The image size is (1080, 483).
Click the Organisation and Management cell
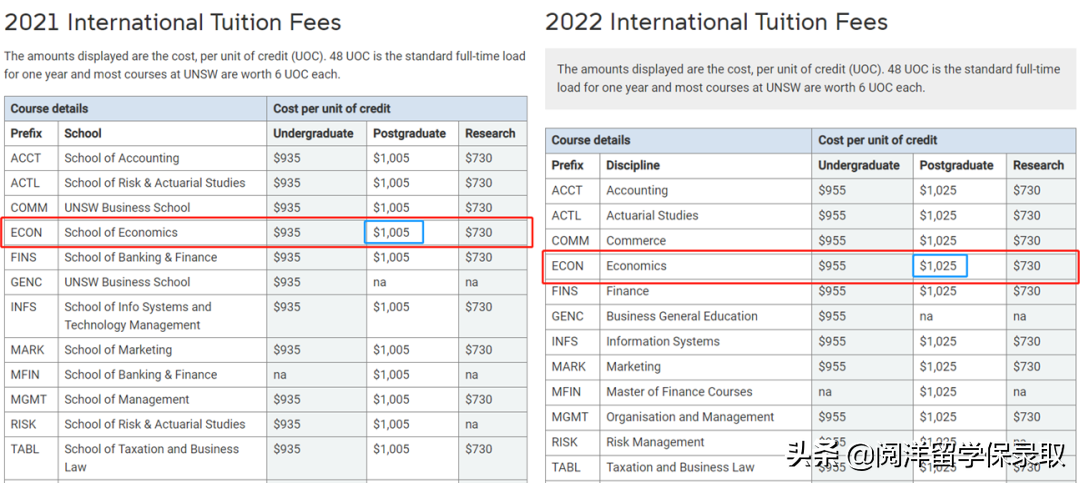pyautogui.click(x=690, y=417)
